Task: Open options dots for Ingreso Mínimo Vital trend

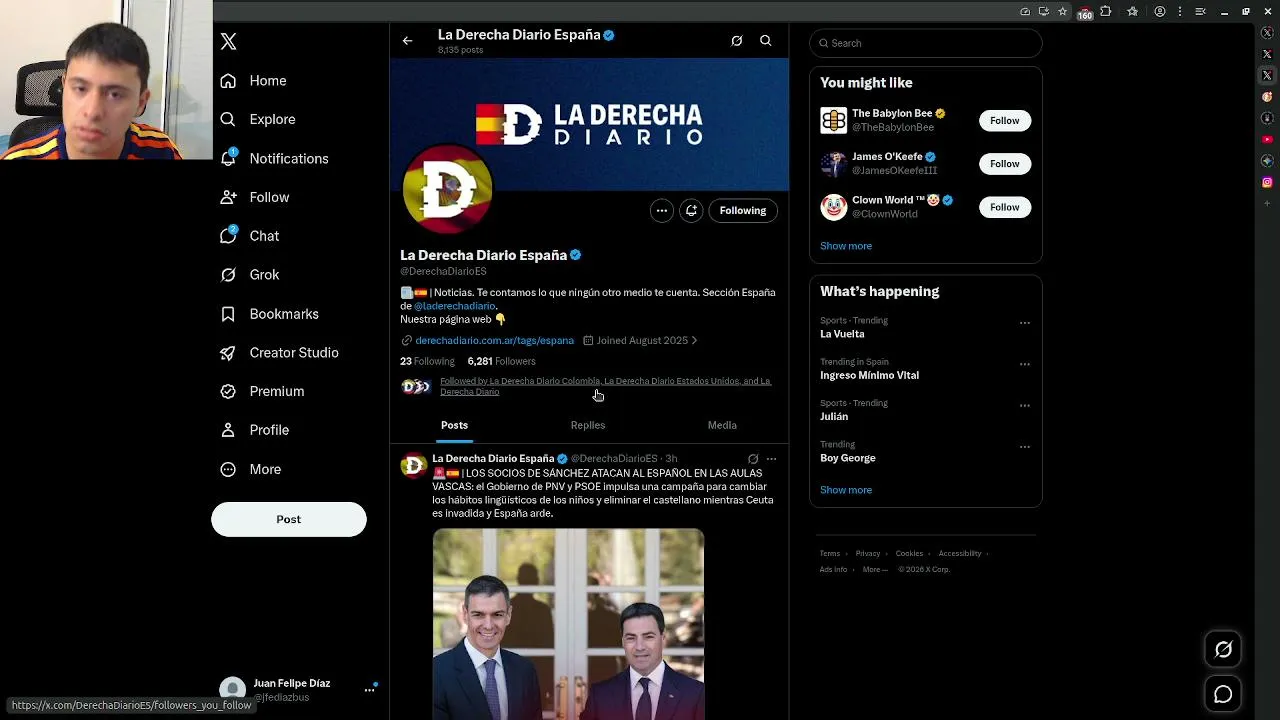Action: click(1024, 364)
